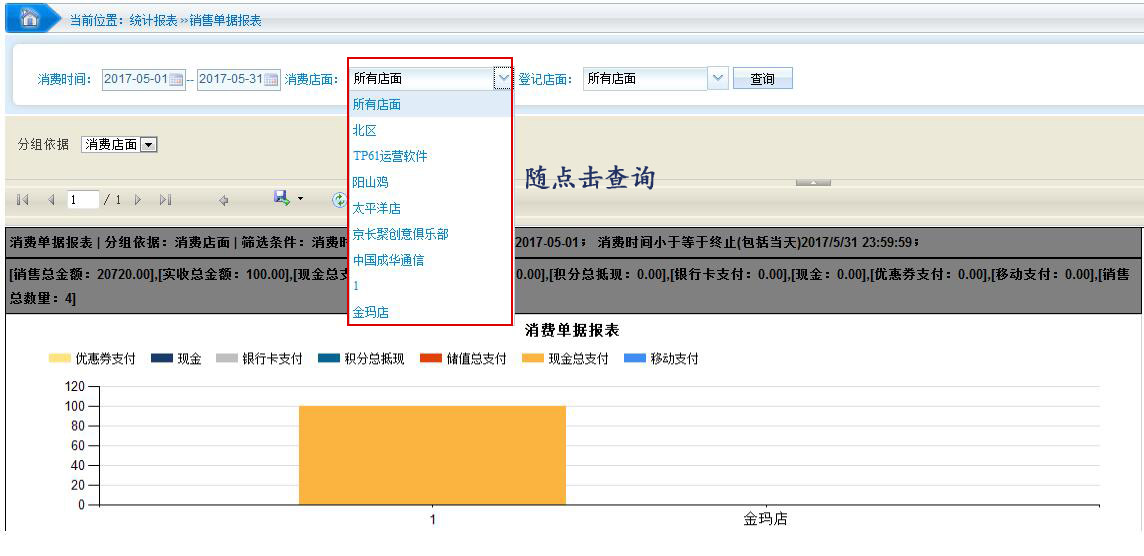
Task: Collapse the 消费店面 dropdown arrow
Action: tap(502, 78)
